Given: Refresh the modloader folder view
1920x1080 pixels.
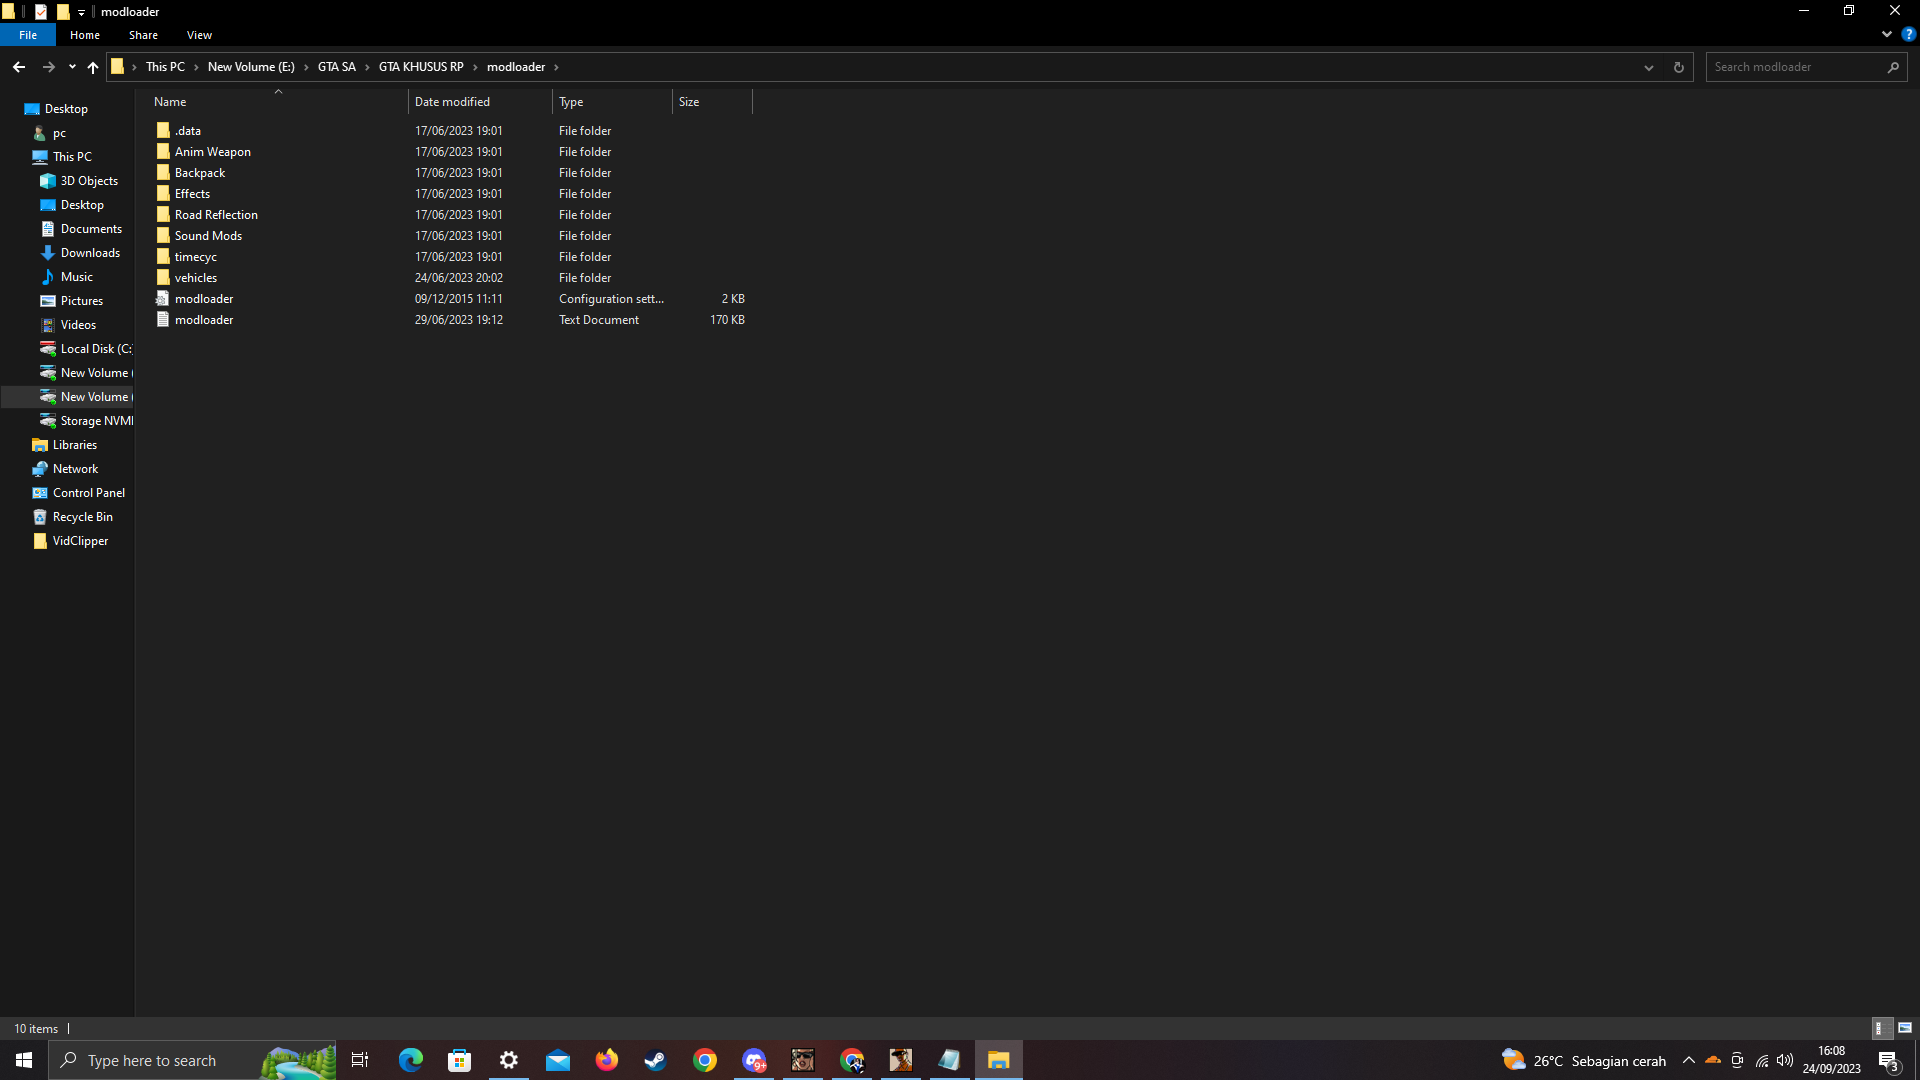Looking at the screenshot, I should tap(1678, 67).
